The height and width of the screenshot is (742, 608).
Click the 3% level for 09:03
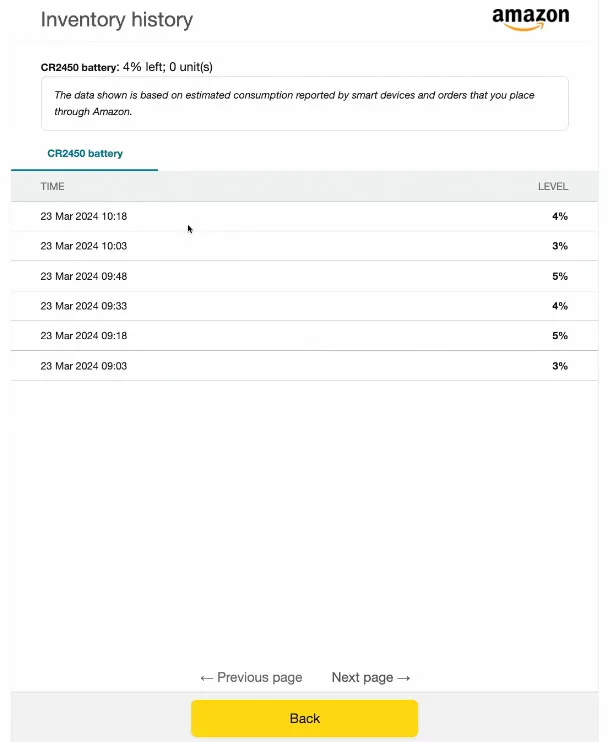[559, 366]
